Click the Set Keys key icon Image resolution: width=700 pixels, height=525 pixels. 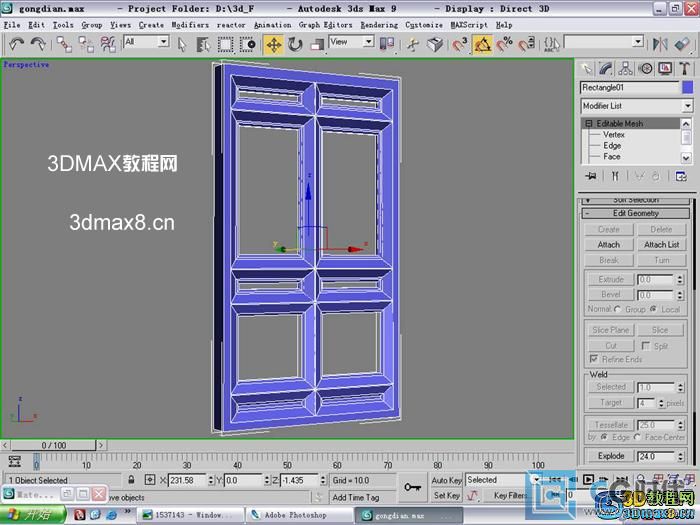[412, 487]
